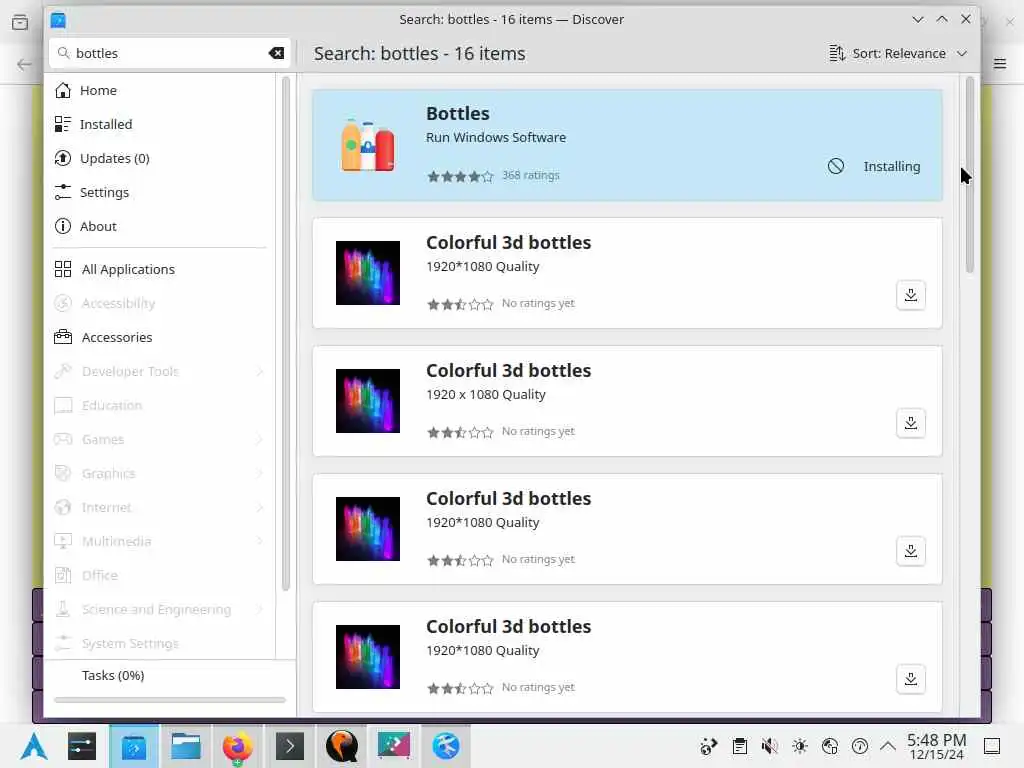
Task: Click Discover icon on taskbar
Action: coord(134,746)
